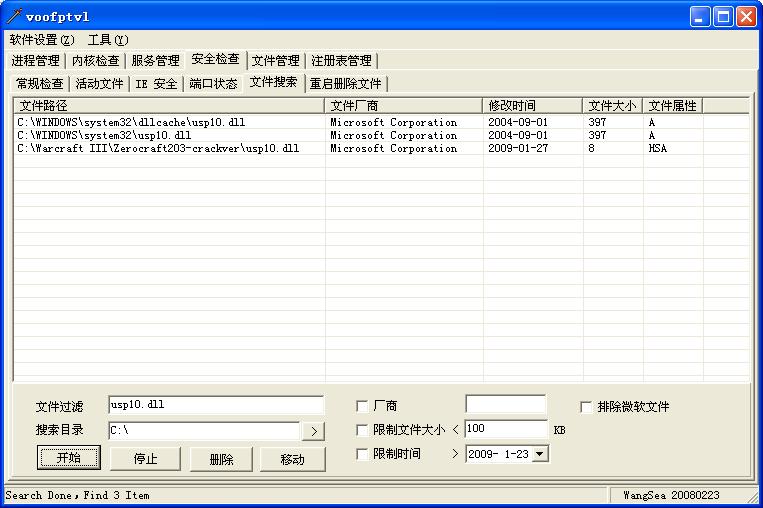
Task: Sort by the 文件路径 column header
Action: (169, 106)
